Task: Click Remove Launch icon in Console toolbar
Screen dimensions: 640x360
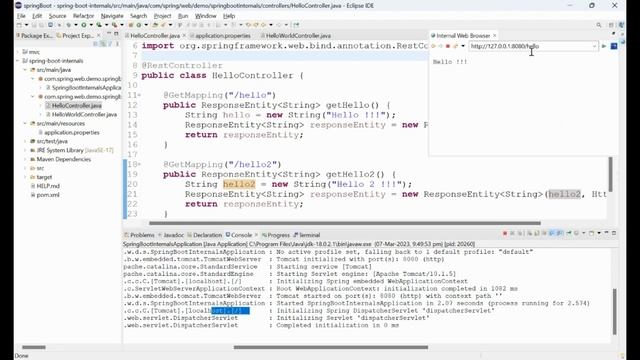Action: point(512,233)
